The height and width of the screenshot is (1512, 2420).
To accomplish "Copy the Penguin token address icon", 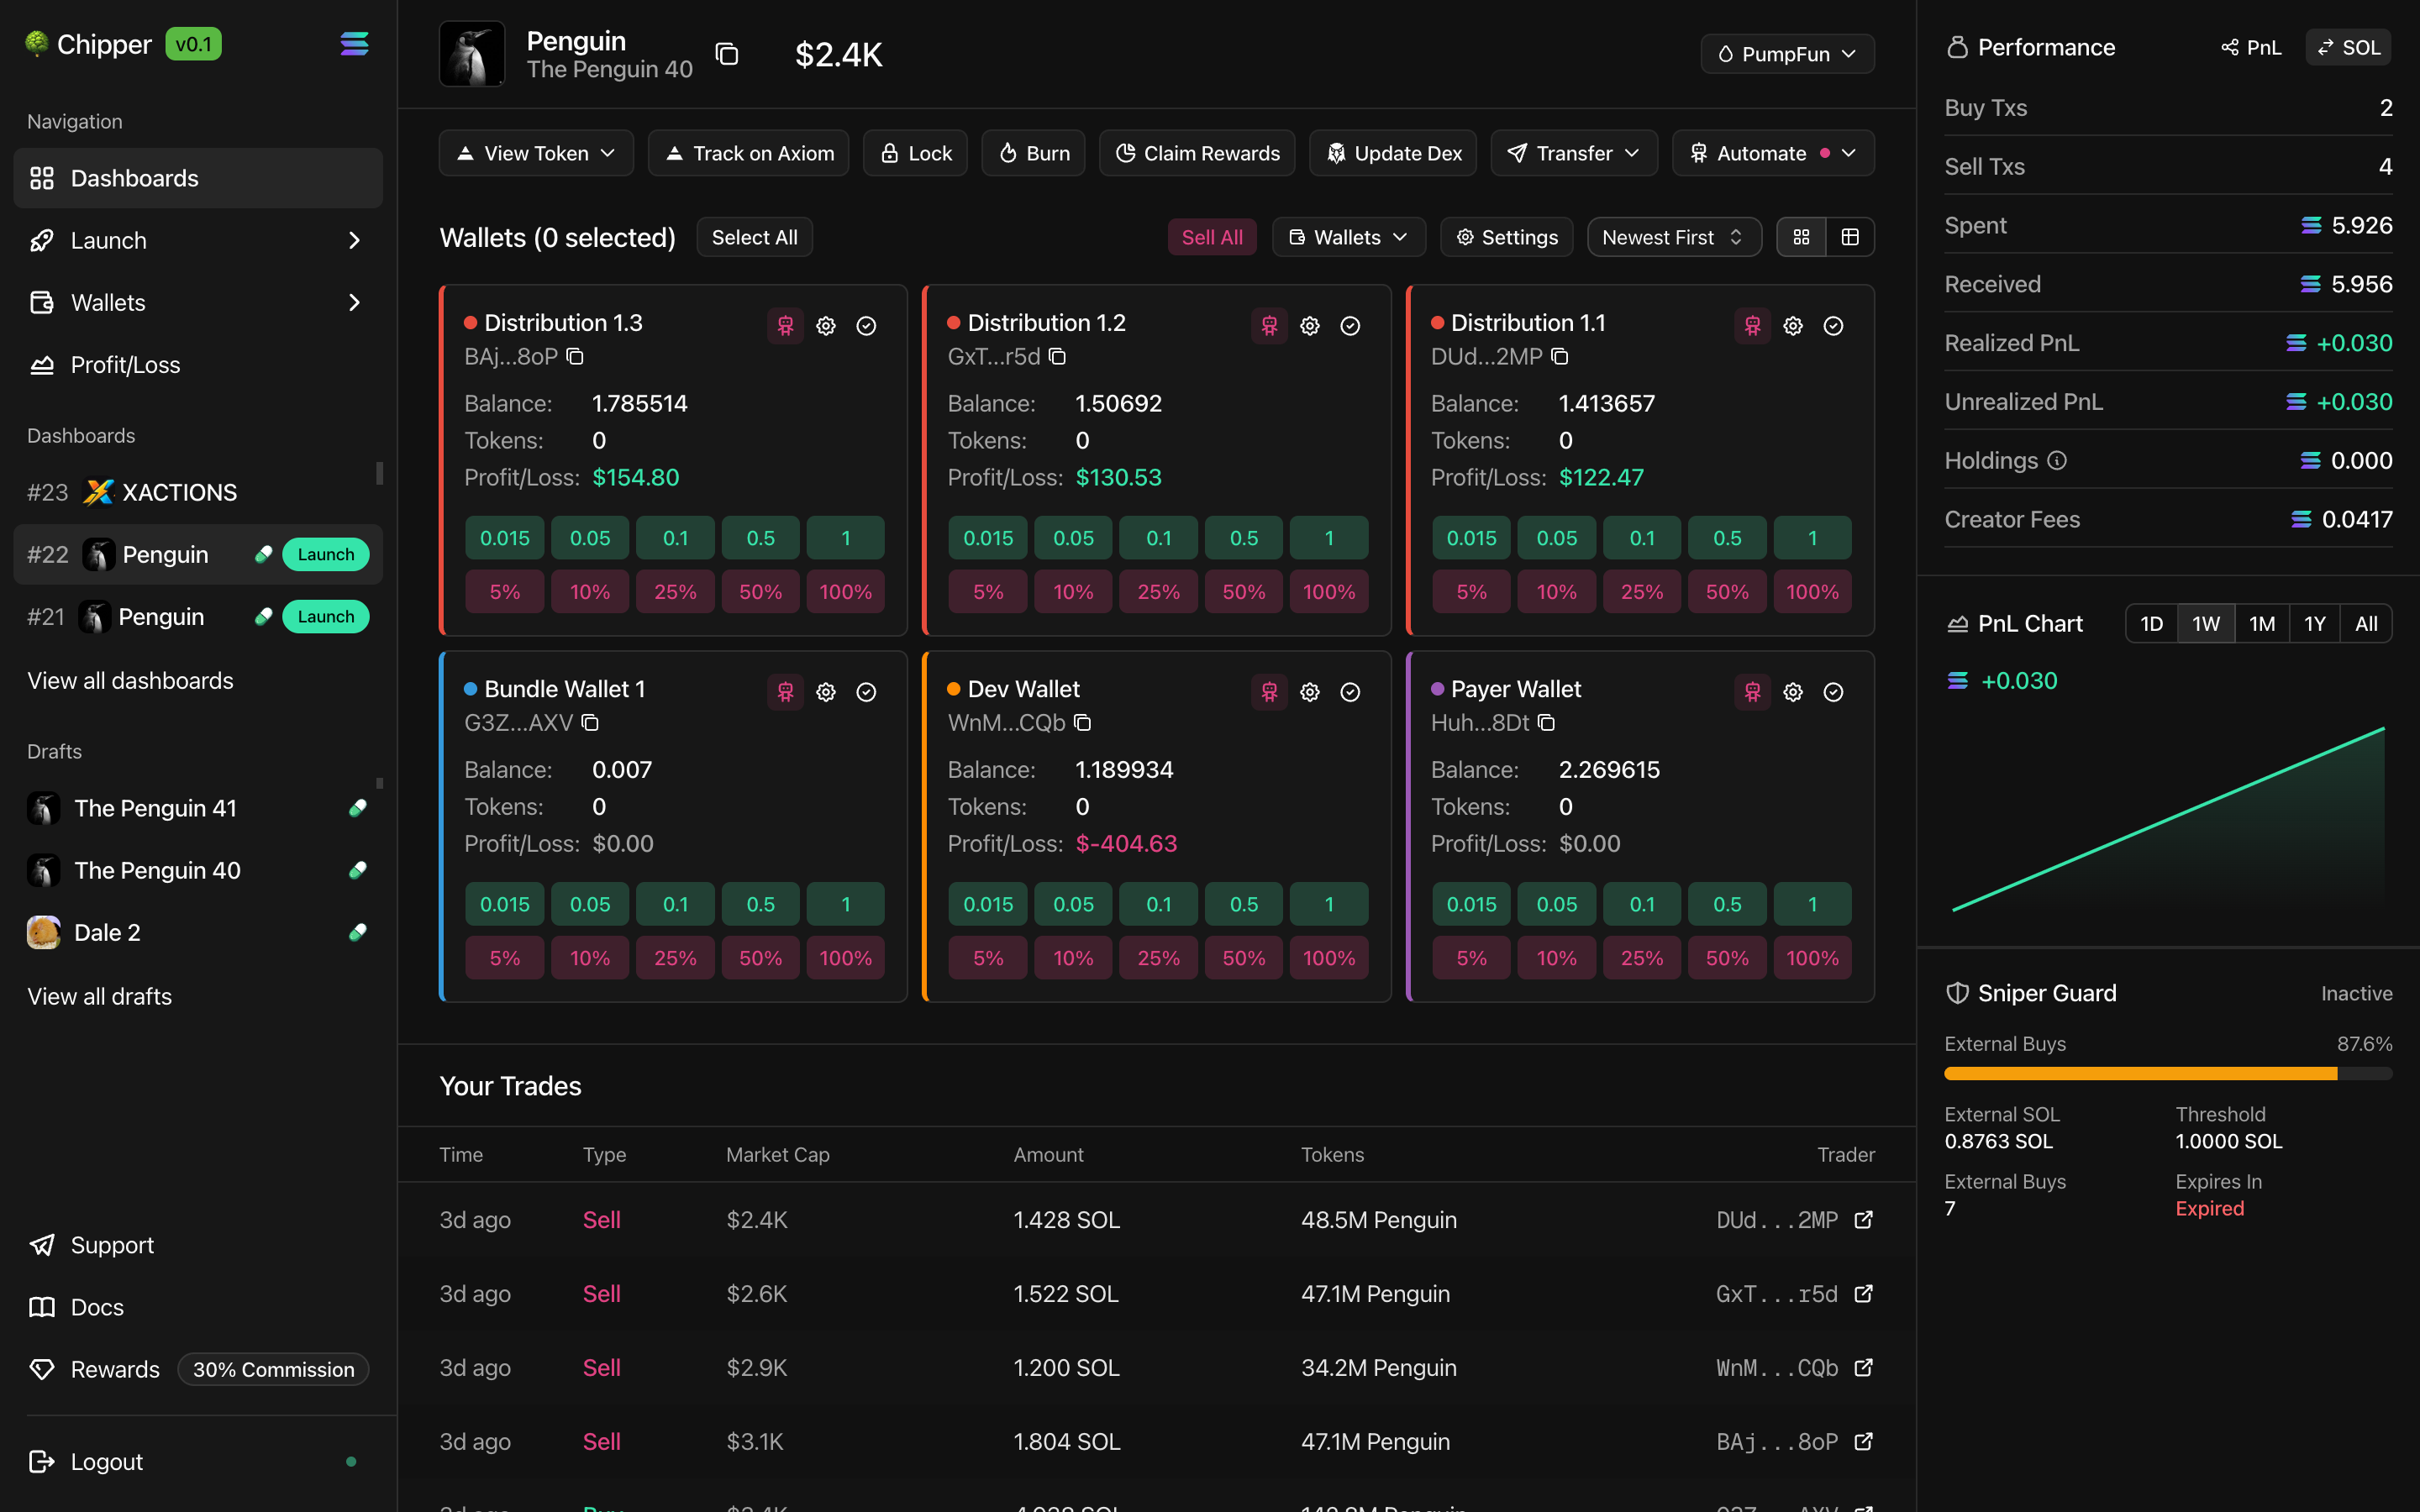I will tap(727, 54).
